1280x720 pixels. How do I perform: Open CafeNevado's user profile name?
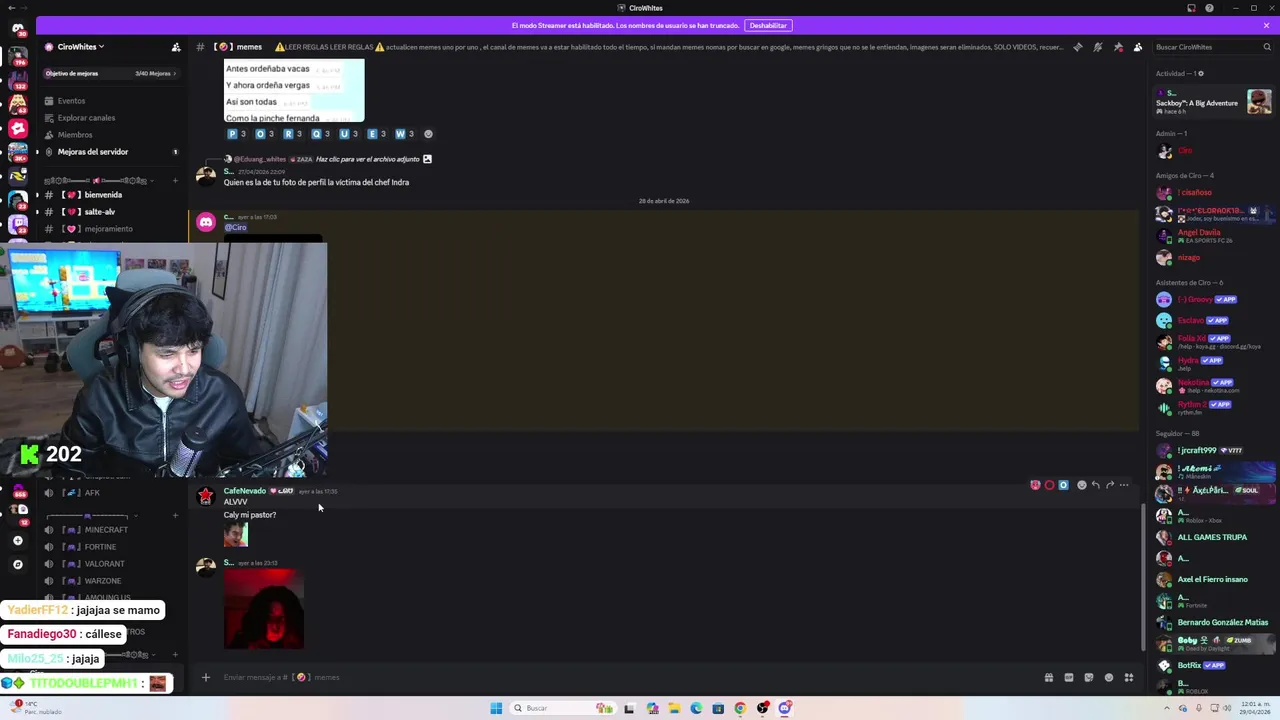[x=245, y=491]
